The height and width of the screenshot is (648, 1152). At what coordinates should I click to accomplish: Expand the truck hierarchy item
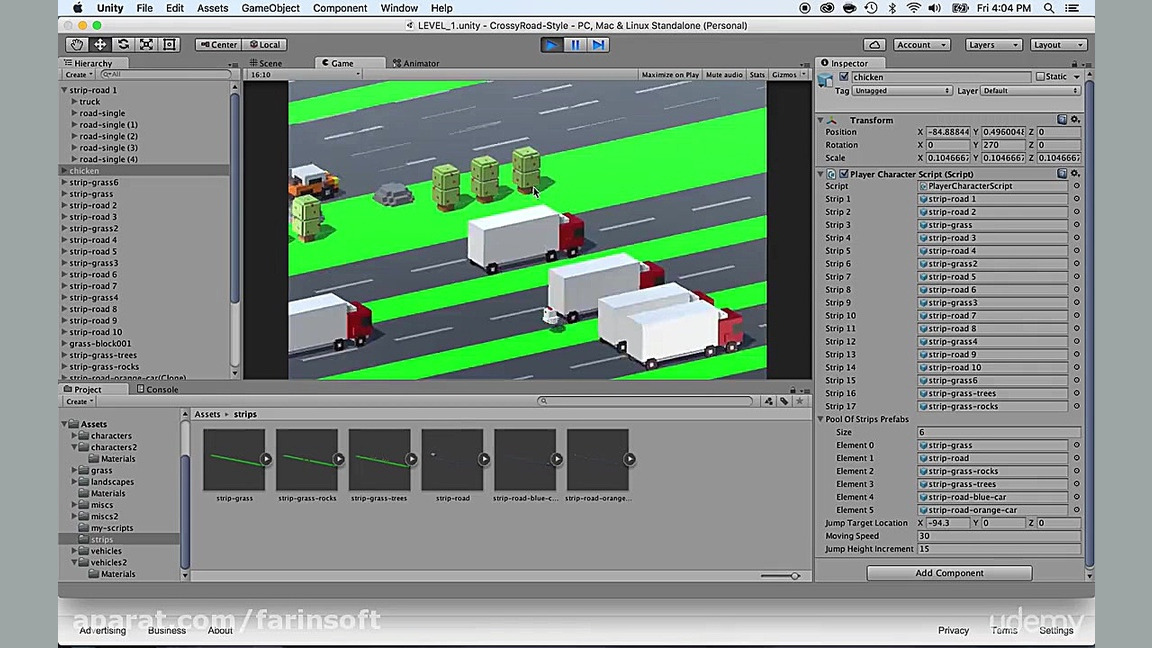74,102
